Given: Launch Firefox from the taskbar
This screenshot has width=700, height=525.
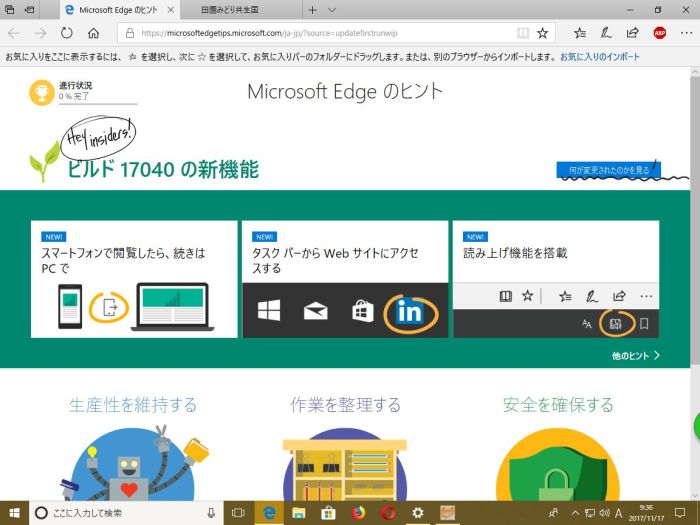Looking at the screenshot, I should point(357,512).
